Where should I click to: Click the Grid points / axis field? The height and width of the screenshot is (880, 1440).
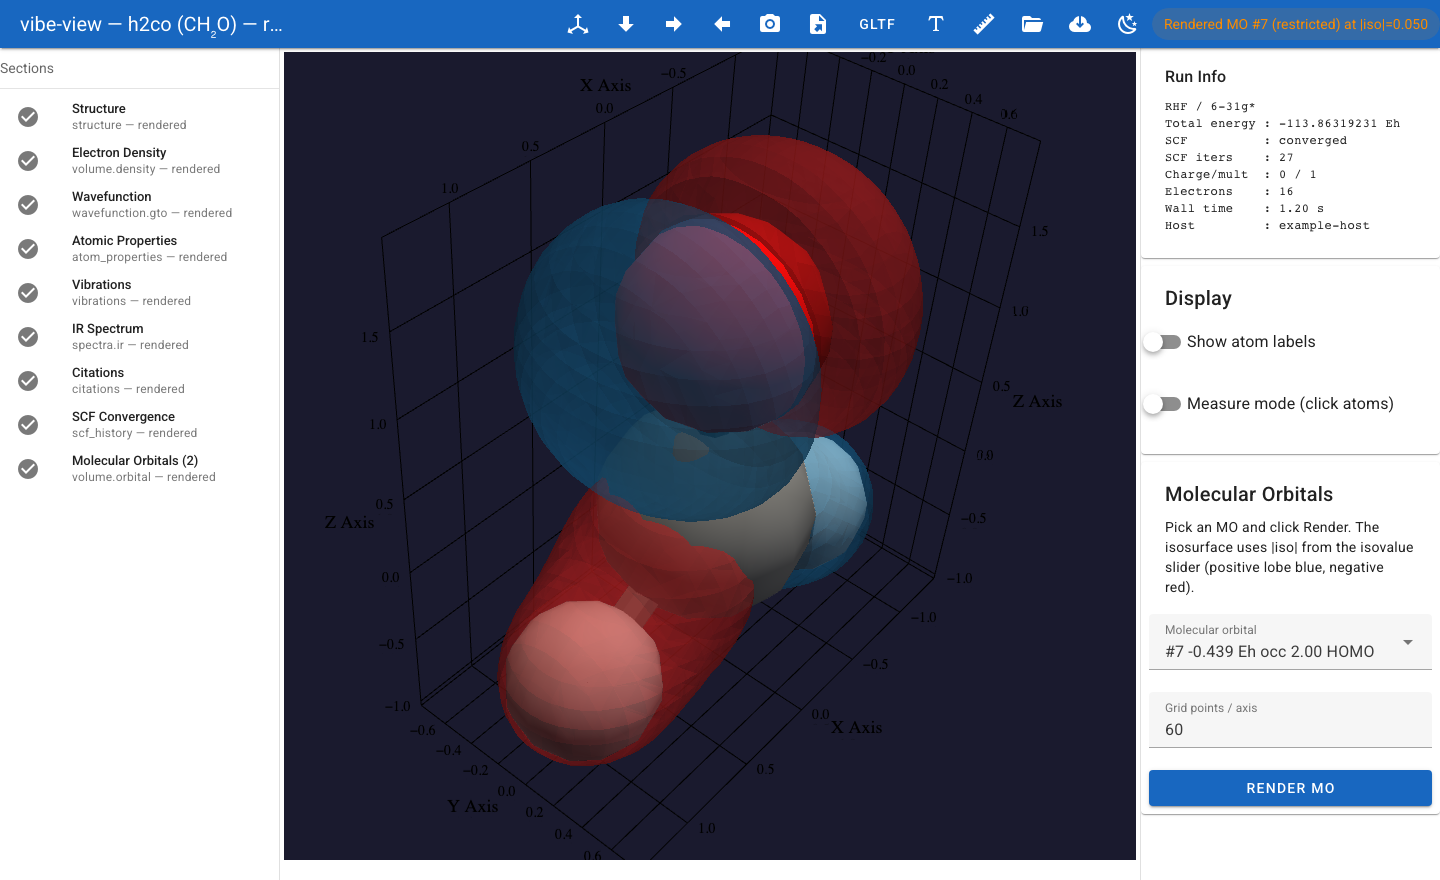(x=1290, y=720)
